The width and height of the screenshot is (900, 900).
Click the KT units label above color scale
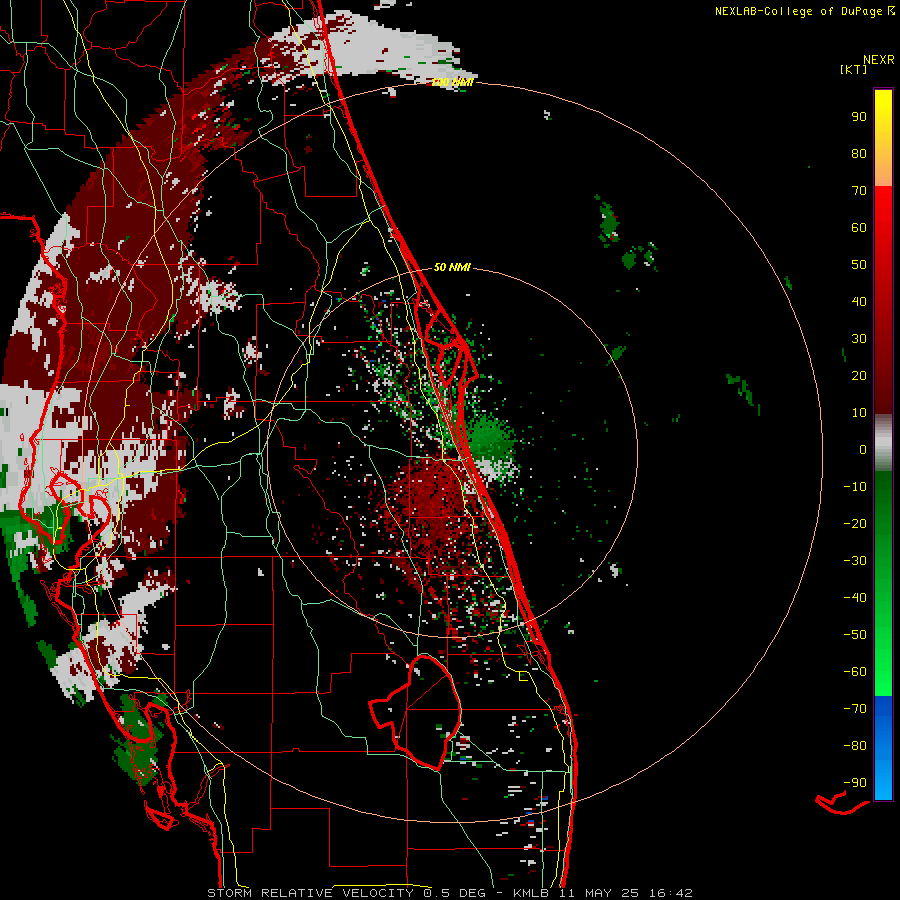[854, 69]
